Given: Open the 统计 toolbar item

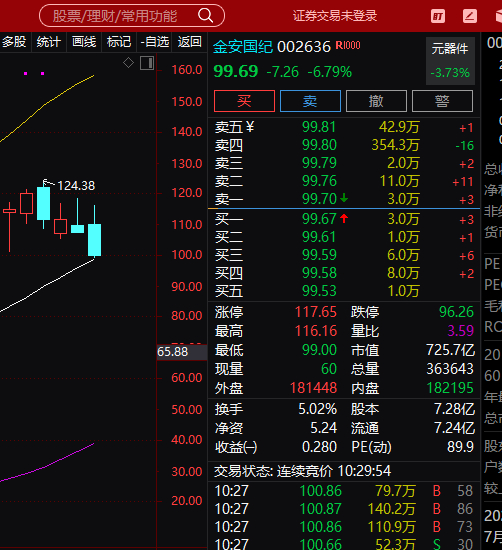Looking at the screenshot, I should point(49,42).
